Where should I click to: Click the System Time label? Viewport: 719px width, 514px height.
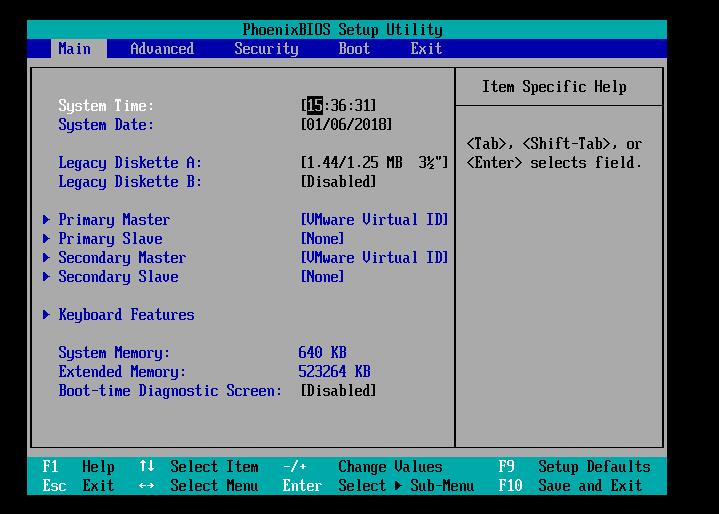click(106, 105)
